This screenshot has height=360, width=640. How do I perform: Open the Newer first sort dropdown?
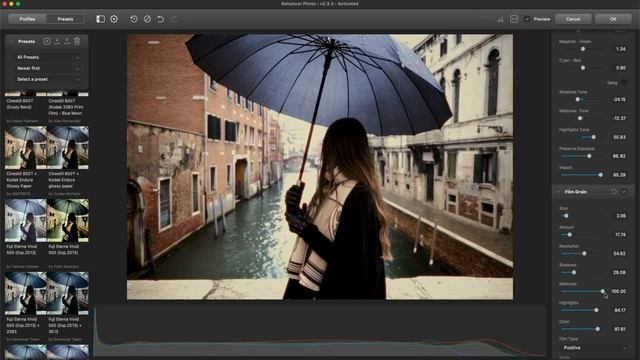click(x=47, y=69)
